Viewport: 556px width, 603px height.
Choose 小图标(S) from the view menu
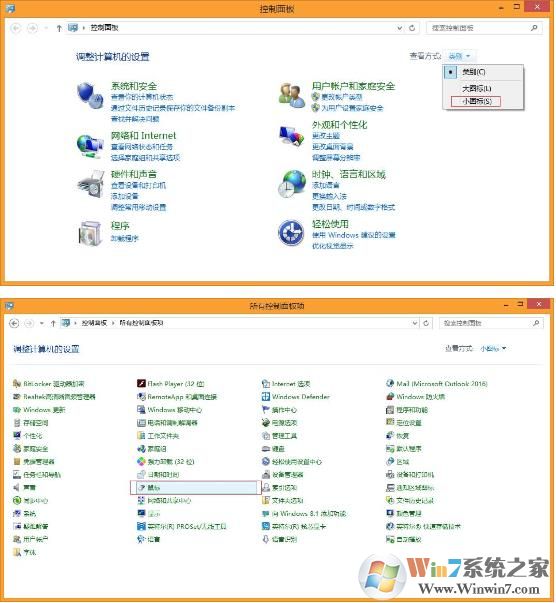[x=476, y=102]
